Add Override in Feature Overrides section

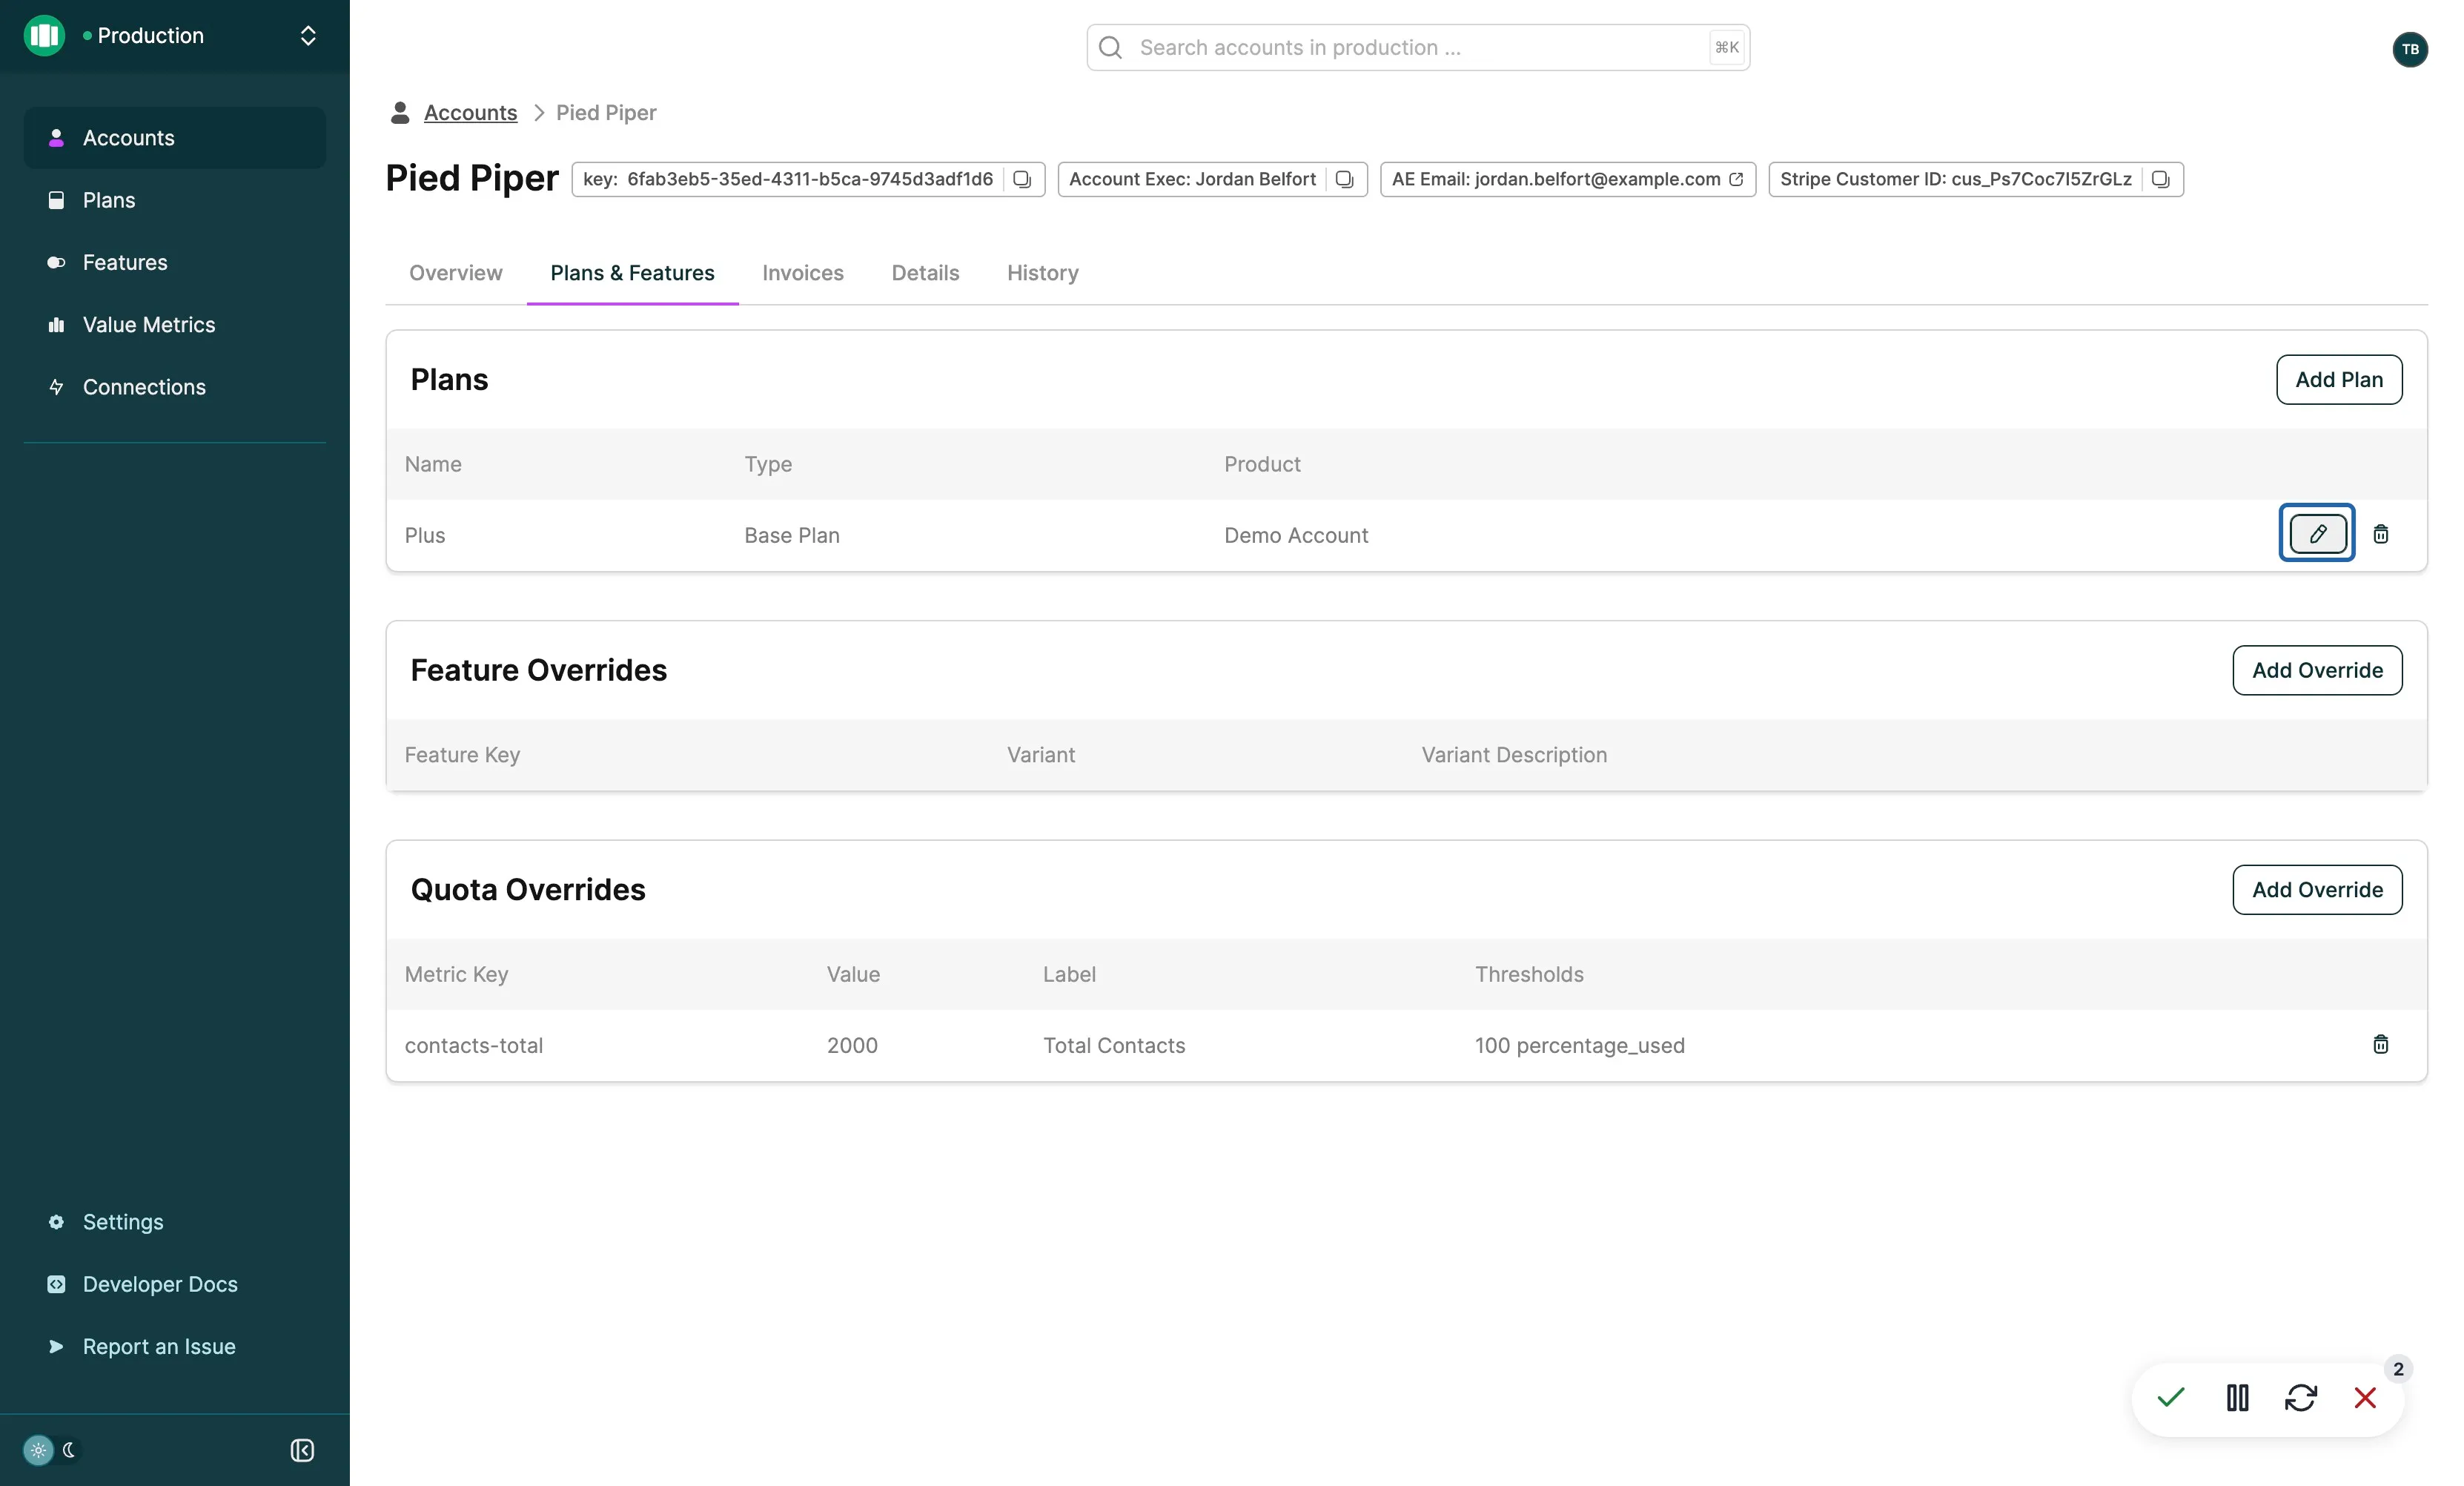tap(2317, 670)
